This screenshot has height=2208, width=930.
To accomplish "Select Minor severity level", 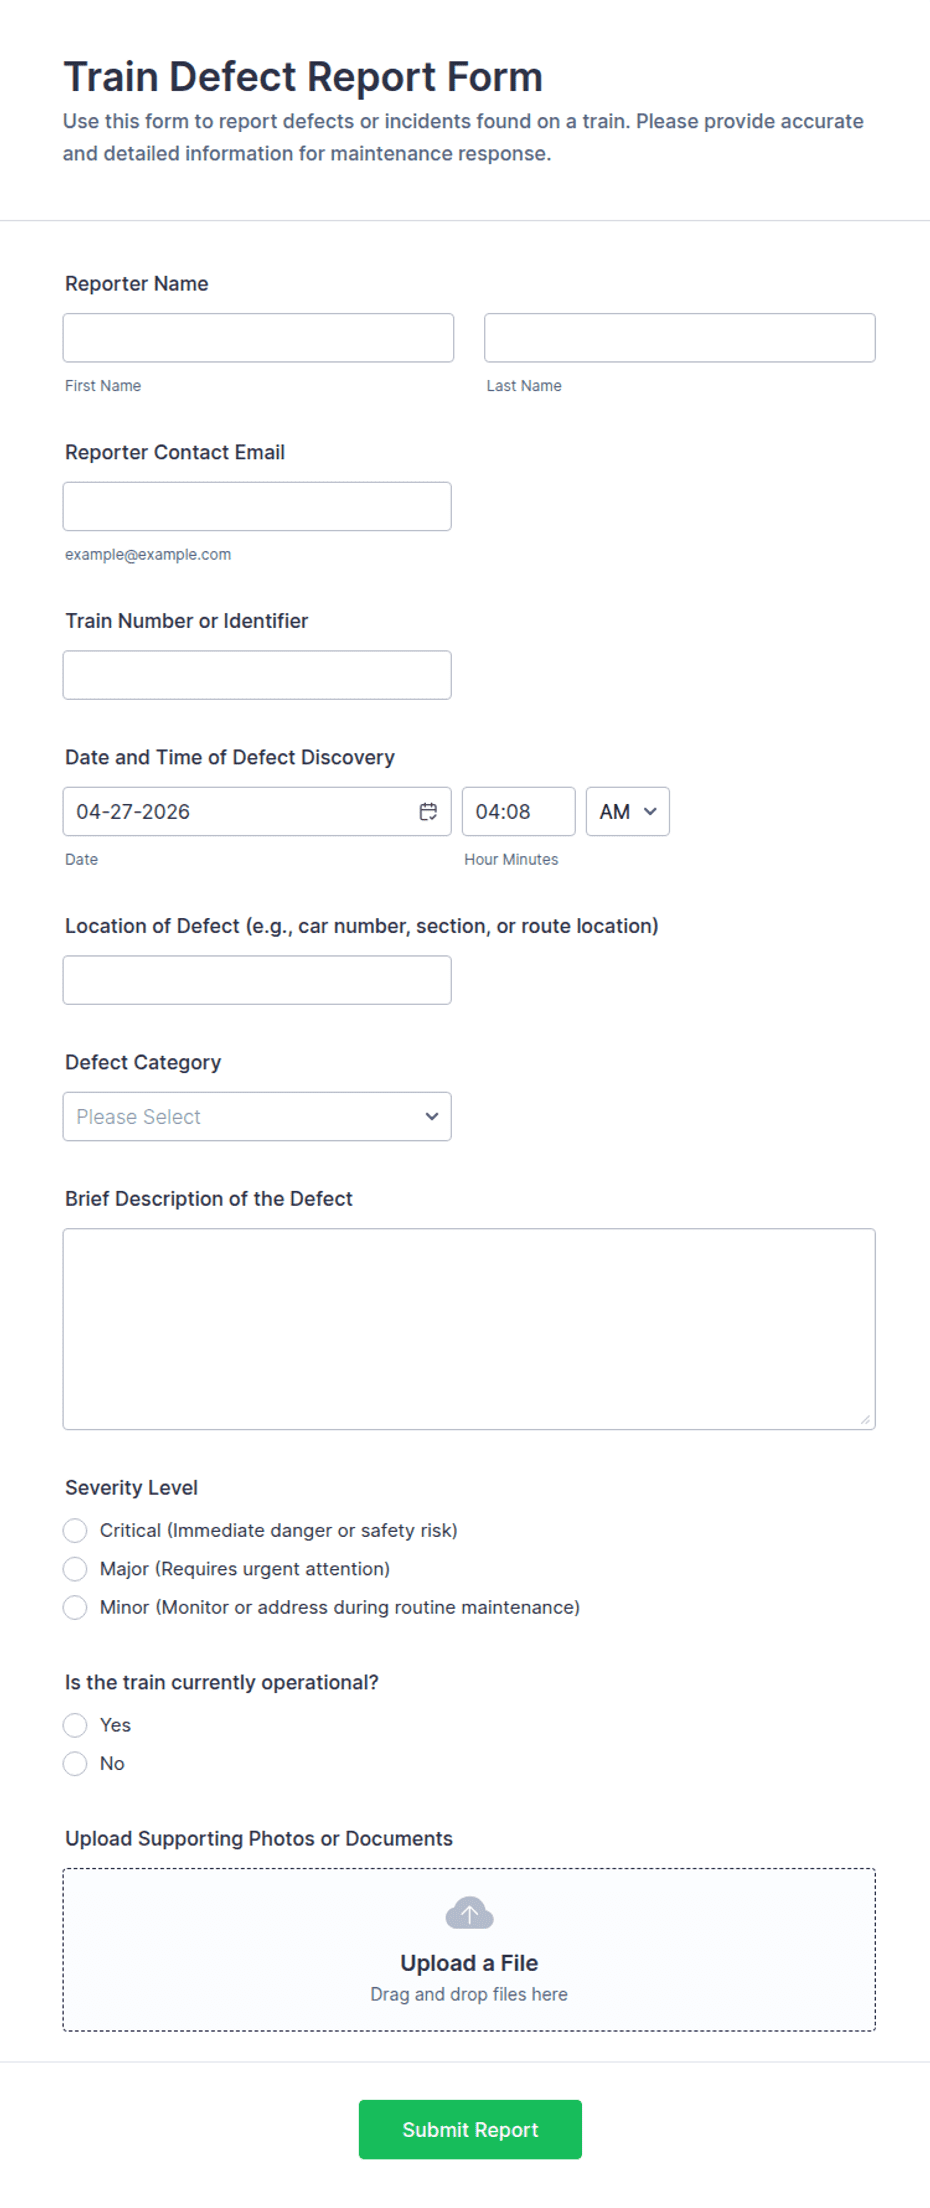I will point(75,1607).
